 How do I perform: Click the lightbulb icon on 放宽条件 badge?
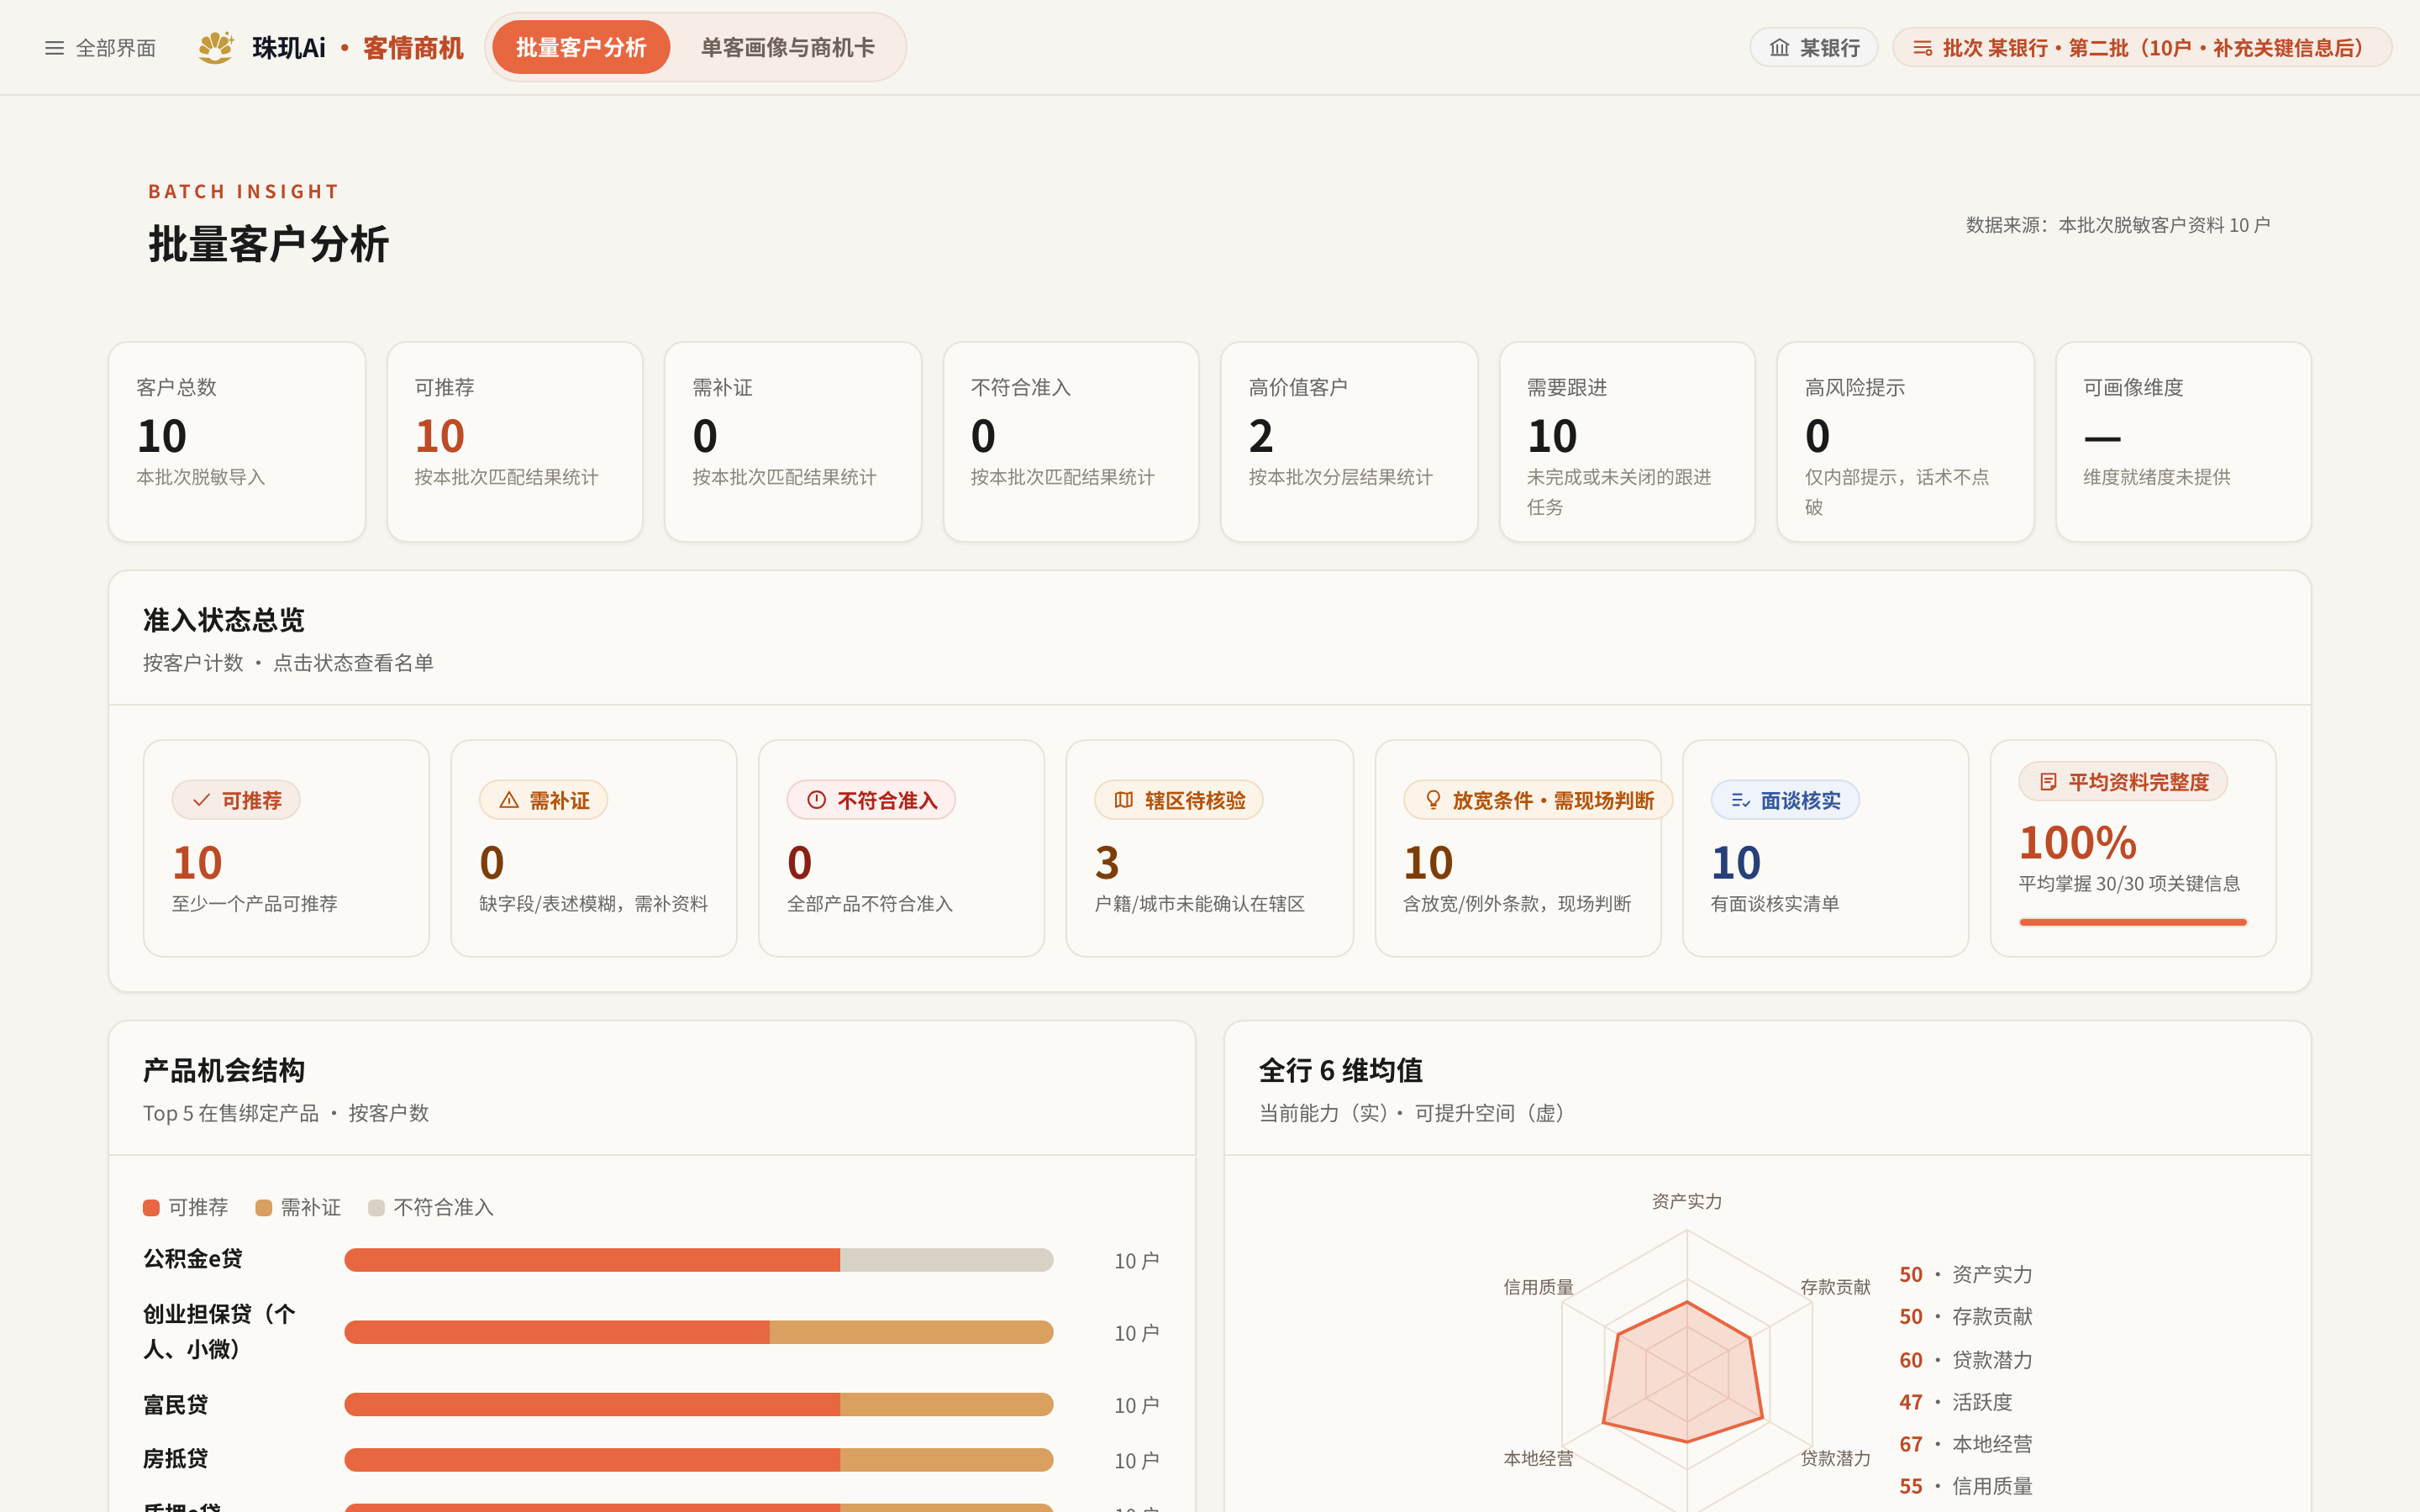point(1433,800)
